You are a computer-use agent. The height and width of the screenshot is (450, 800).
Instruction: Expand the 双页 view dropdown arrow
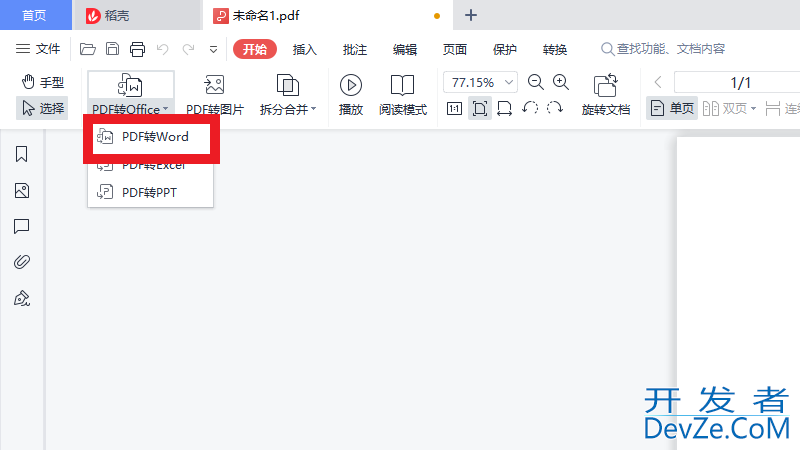[754, 109]
